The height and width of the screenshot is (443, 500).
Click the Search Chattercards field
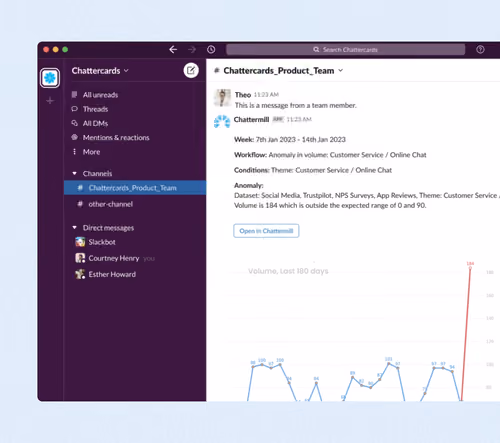pyautogui.click(x=345, y=50)
